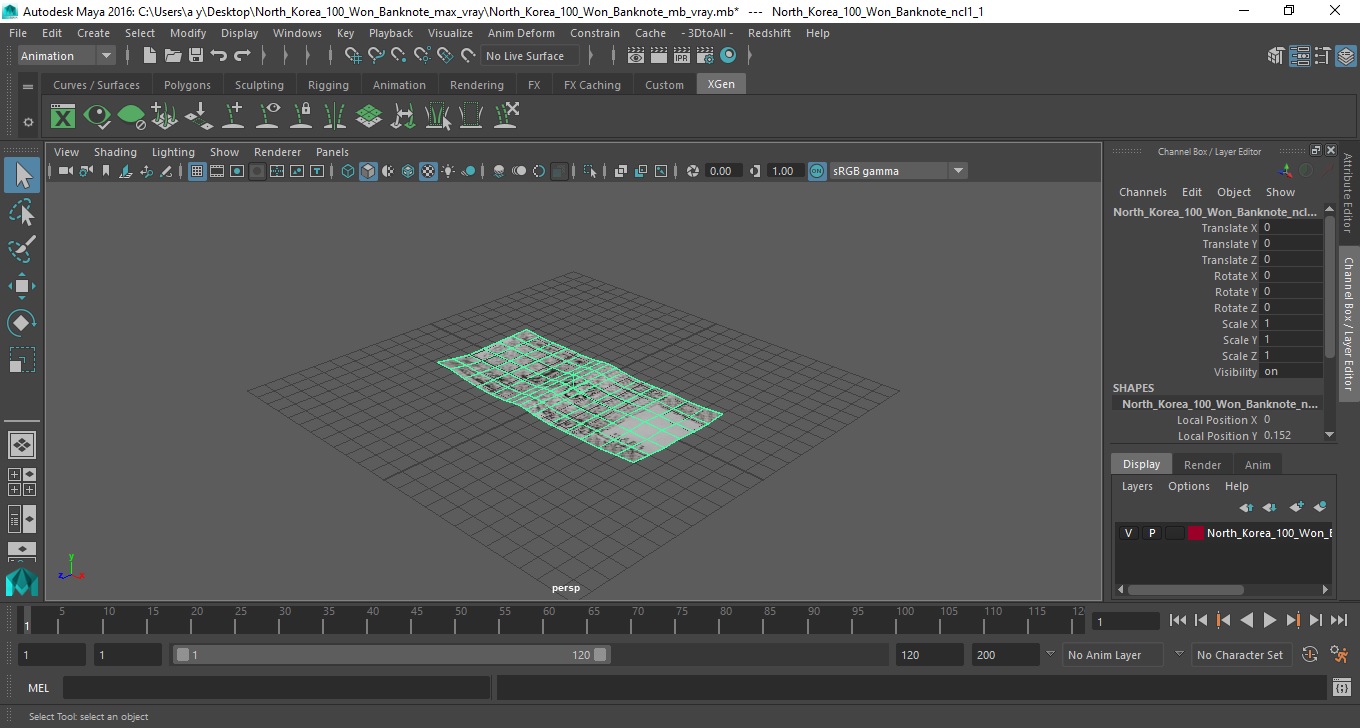This screenshot has width=1360, height=728.
Task: Open the Animation menu set dropdown
Action: click(x=67, y=56)
